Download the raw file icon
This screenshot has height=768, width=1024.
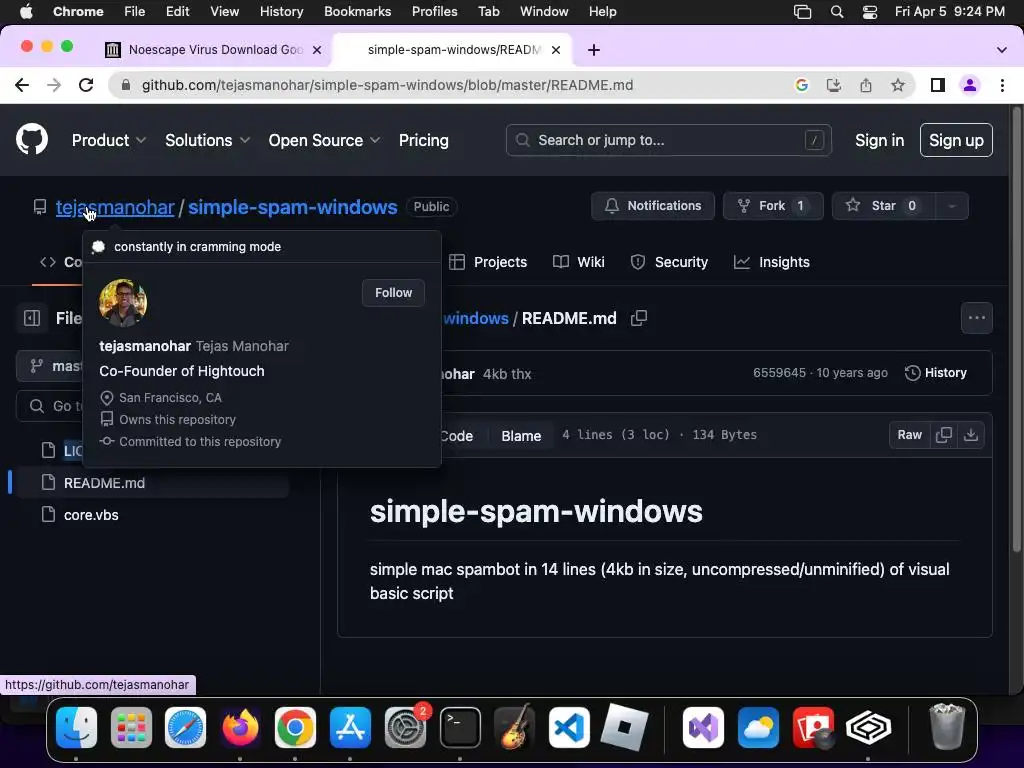[x=970, y=435]
